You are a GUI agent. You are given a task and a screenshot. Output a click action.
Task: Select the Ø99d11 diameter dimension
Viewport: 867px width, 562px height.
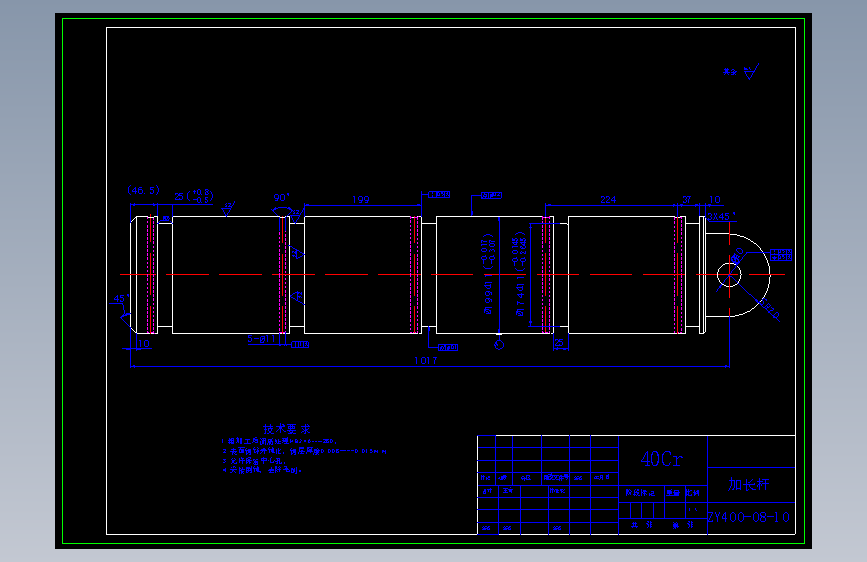[x=488, y=274]
